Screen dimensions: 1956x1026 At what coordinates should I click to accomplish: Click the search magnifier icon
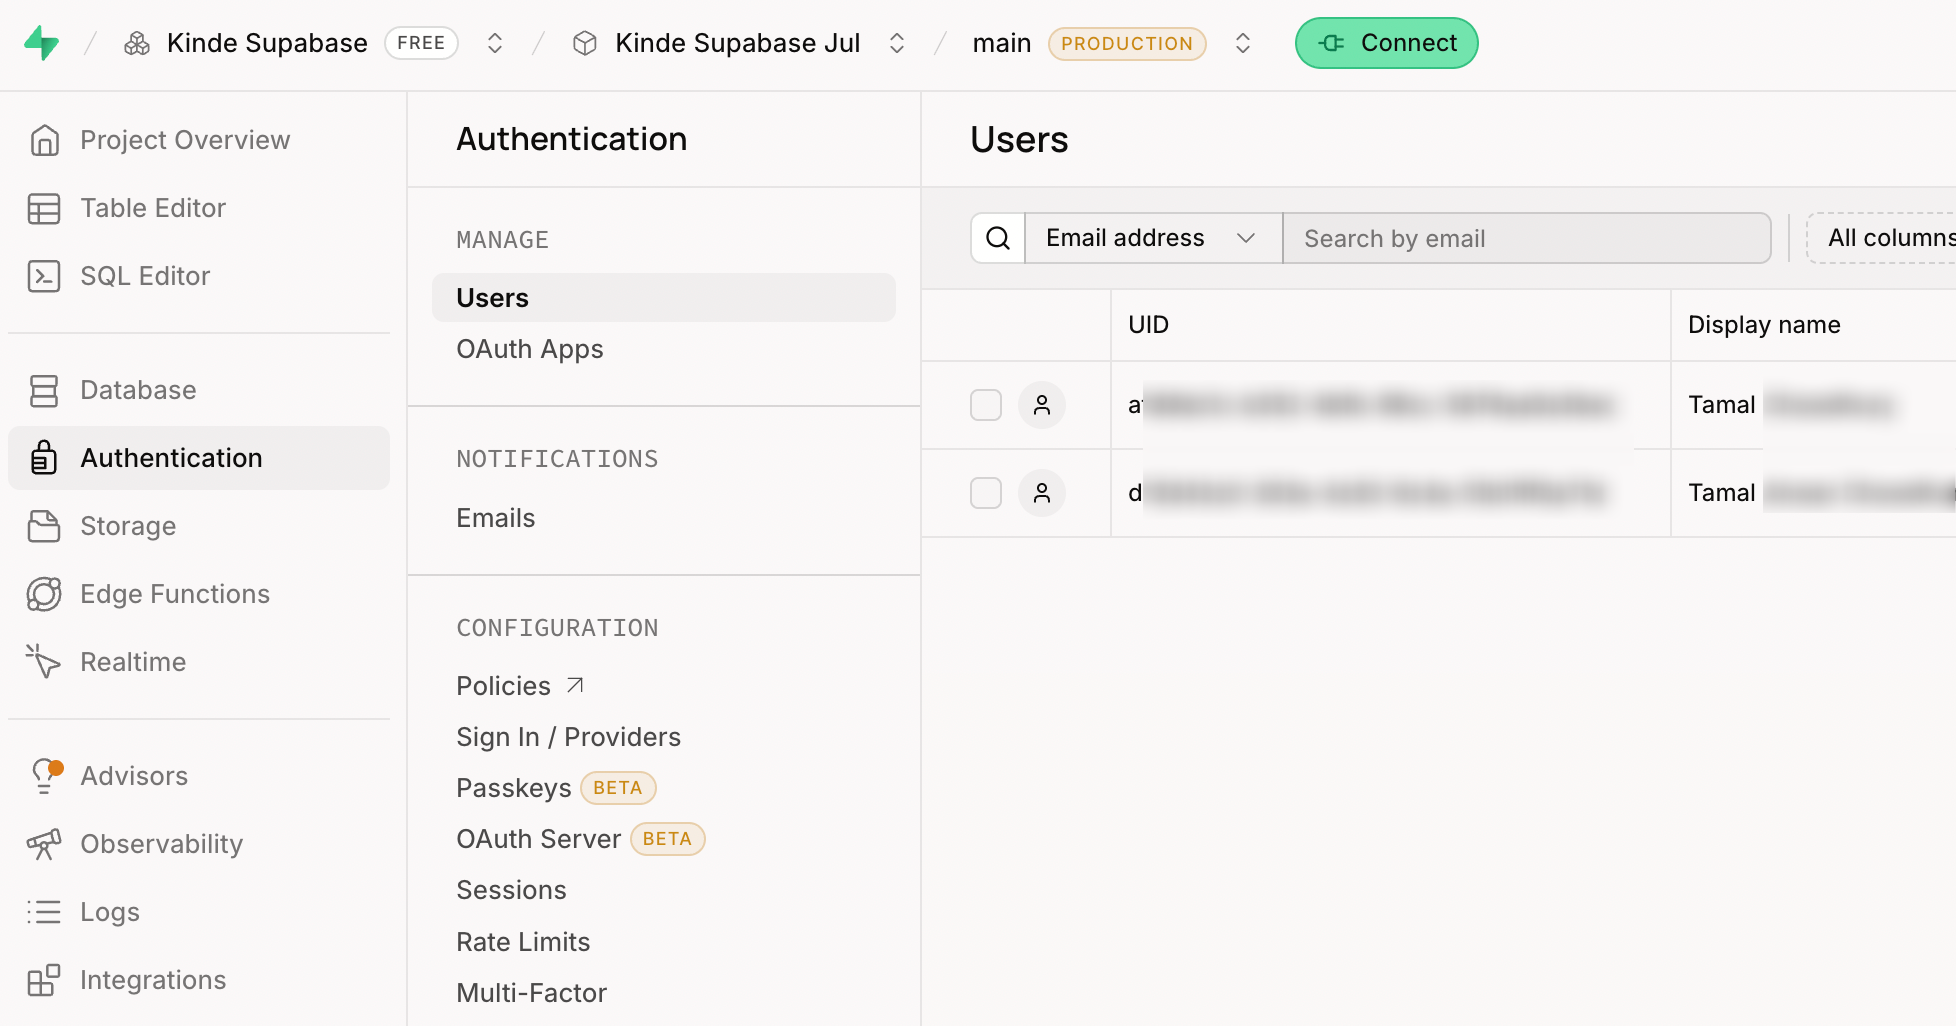click(x=998, y=238)
